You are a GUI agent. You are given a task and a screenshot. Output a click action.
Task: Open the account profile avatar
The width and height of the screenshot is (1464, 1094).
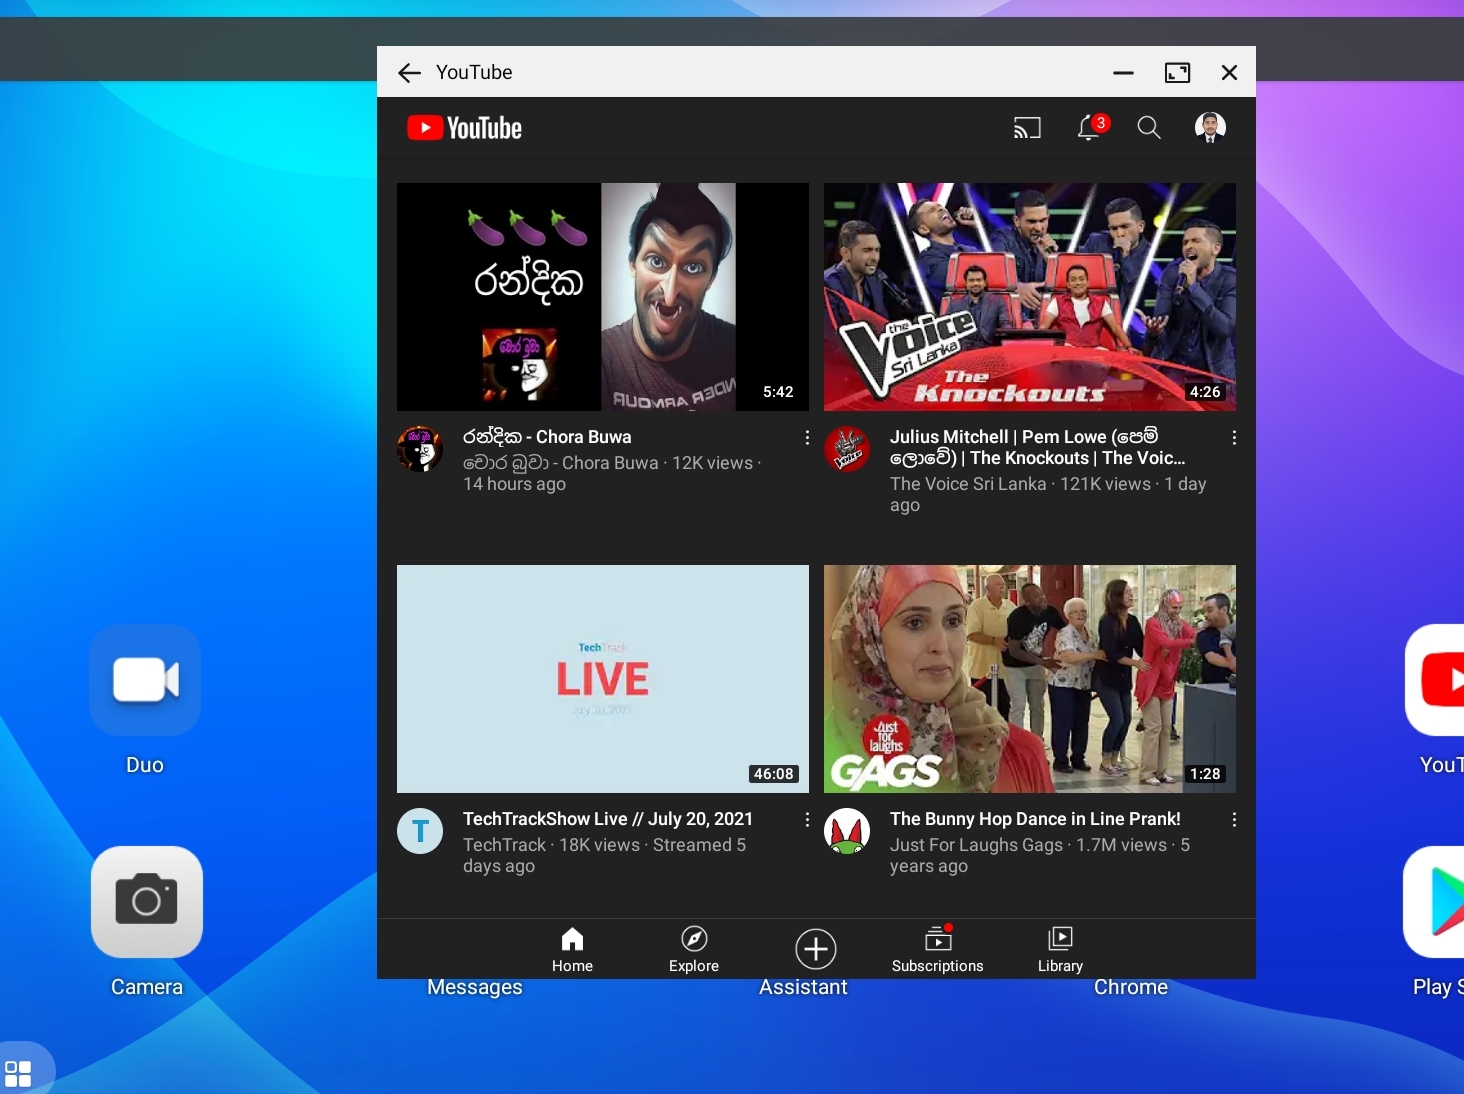[1210, 127]
